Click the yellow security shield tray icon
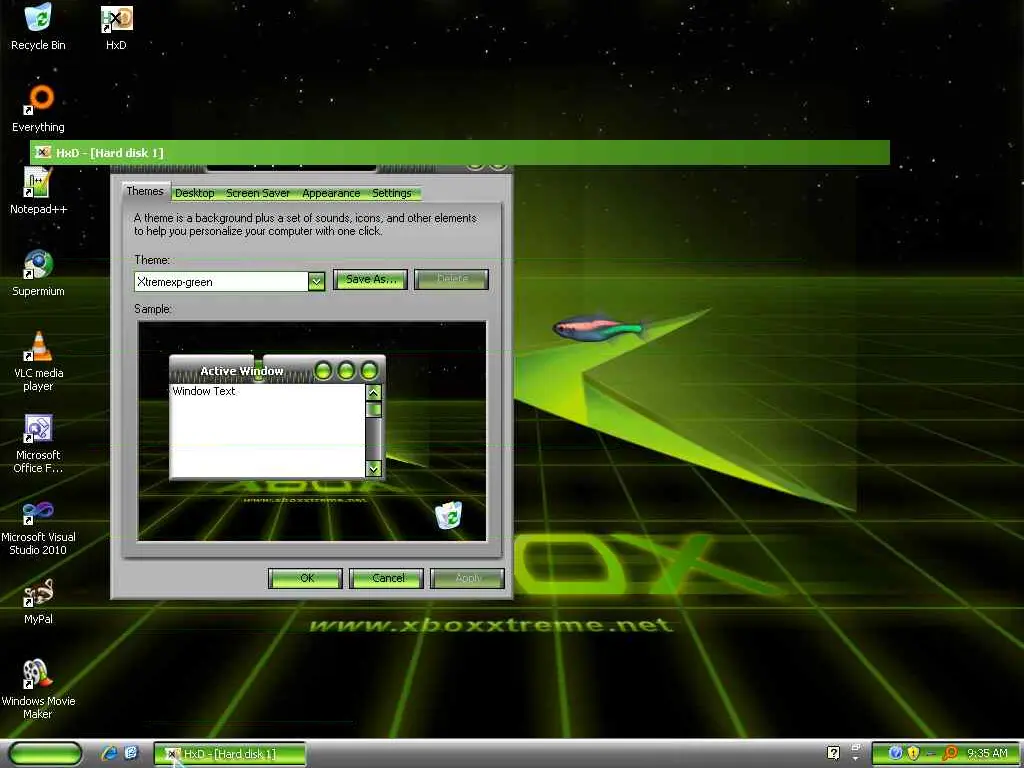1024x768 pixels. pyautogui.click(x=914, y=753)
